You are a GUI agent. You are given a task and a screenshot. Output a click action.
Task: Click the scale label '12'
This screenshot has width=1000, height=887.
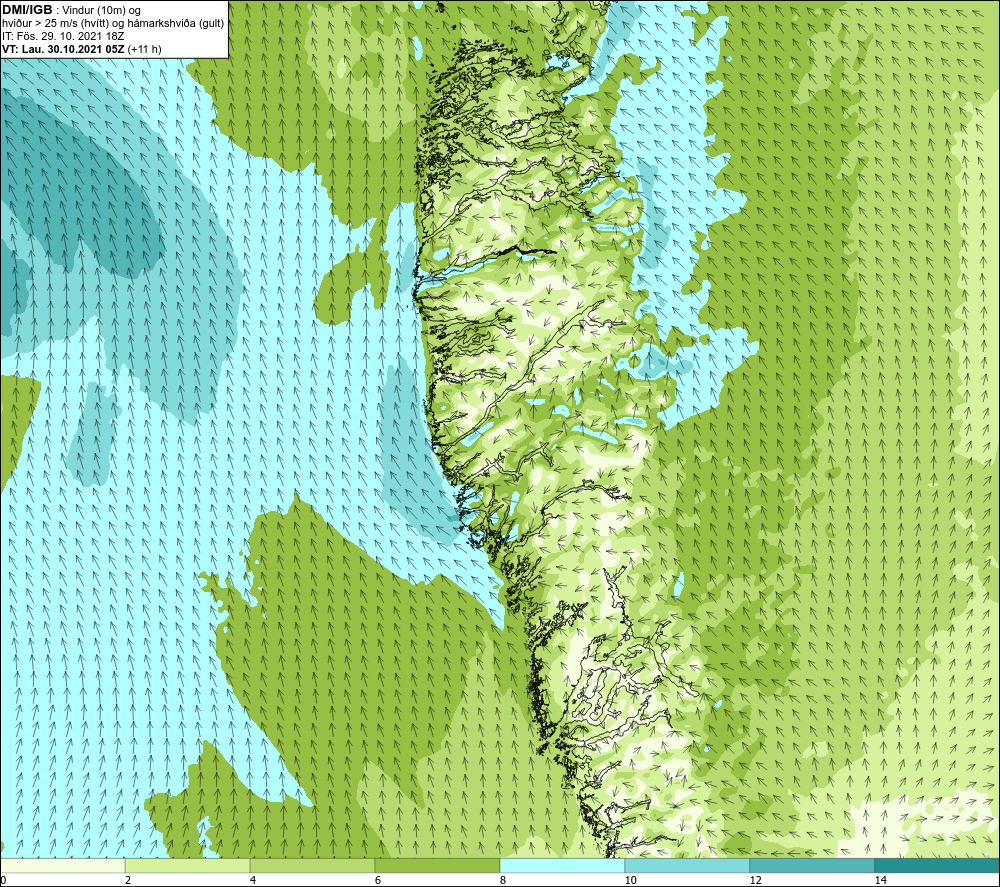click(755, 880)
